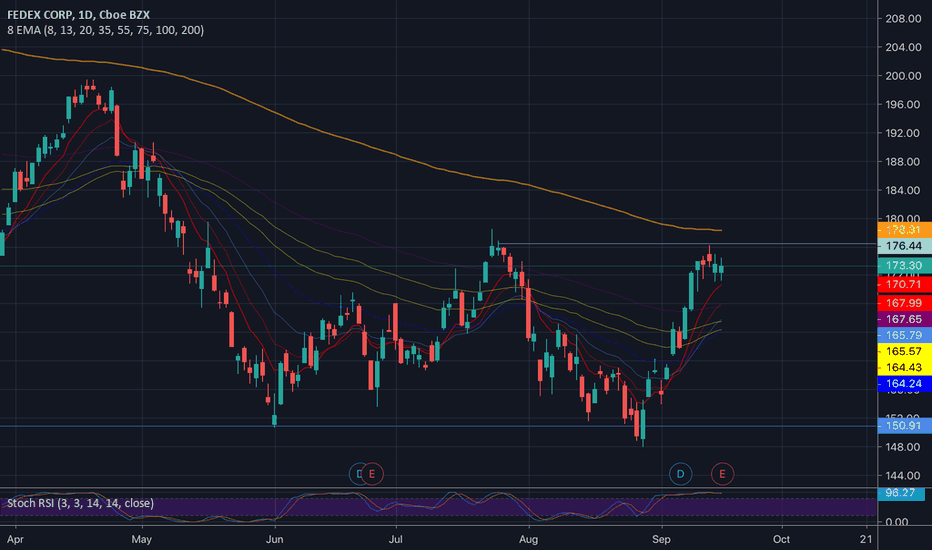Screen dimensions: 932x550
Task: Click the 176.44 horizontal line price label
Action: click(904, 246)
